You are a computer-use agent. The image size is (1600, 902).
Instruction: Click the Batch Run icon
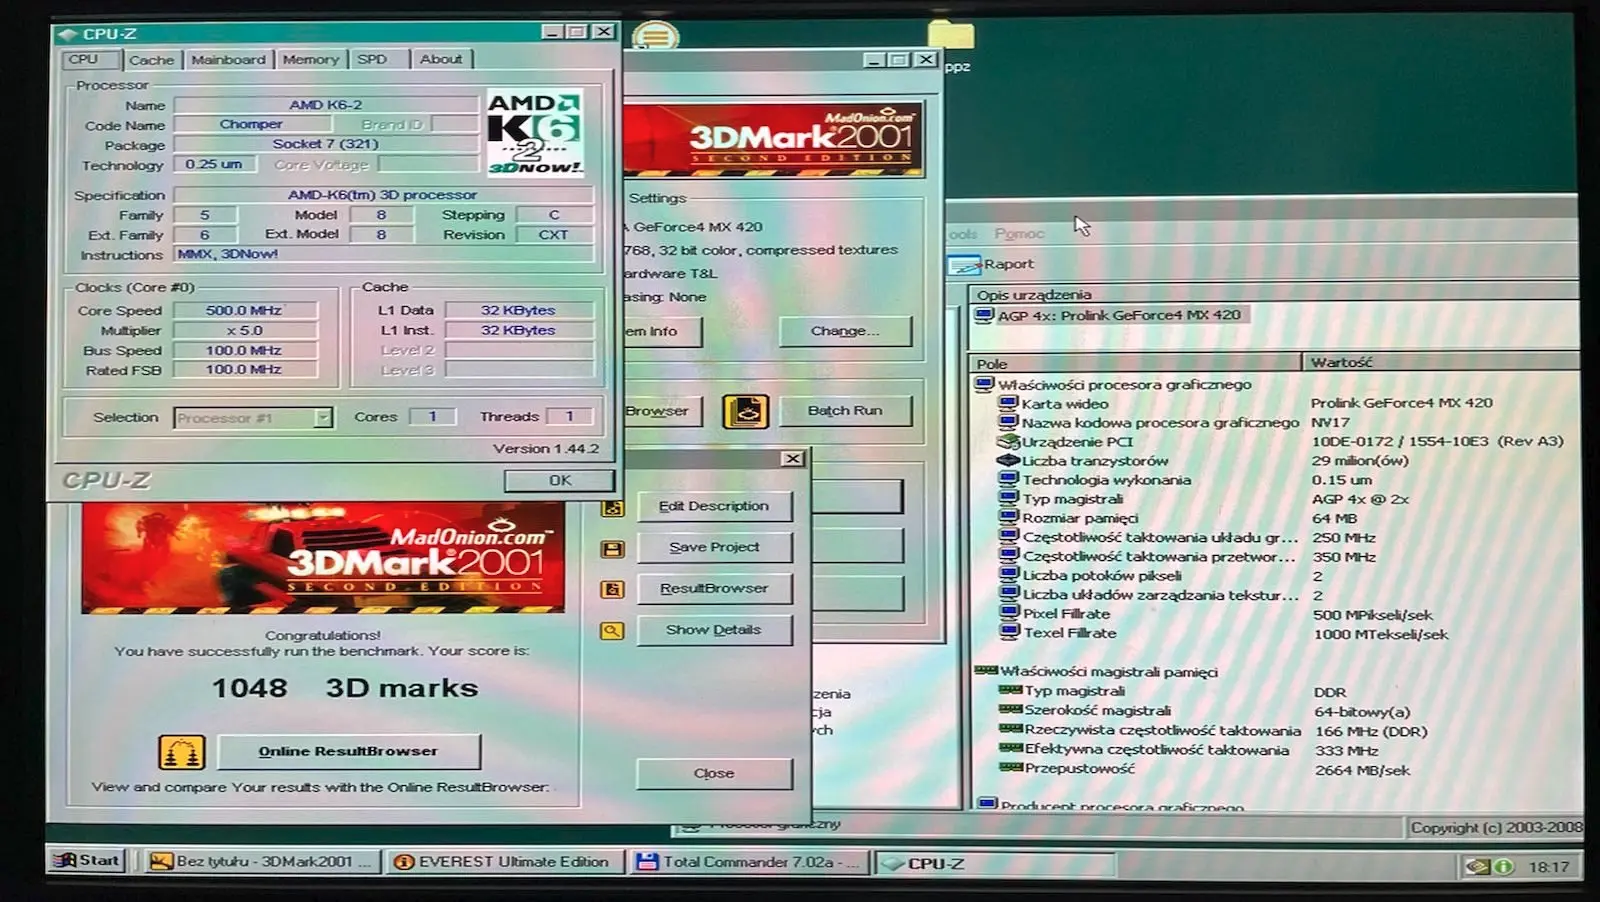pyautogui.click(x=745, y=411)
